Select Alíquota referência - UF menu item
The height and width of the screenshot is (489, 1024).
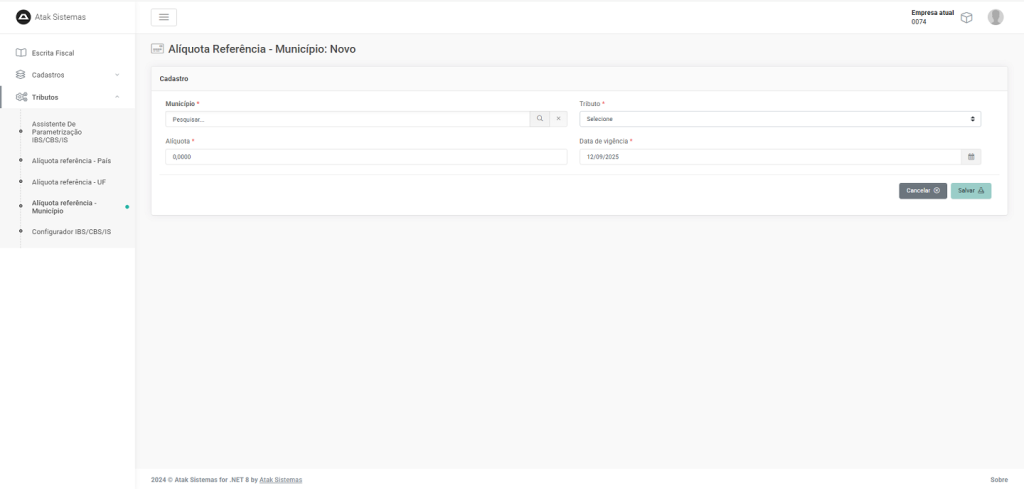[69, 182]
